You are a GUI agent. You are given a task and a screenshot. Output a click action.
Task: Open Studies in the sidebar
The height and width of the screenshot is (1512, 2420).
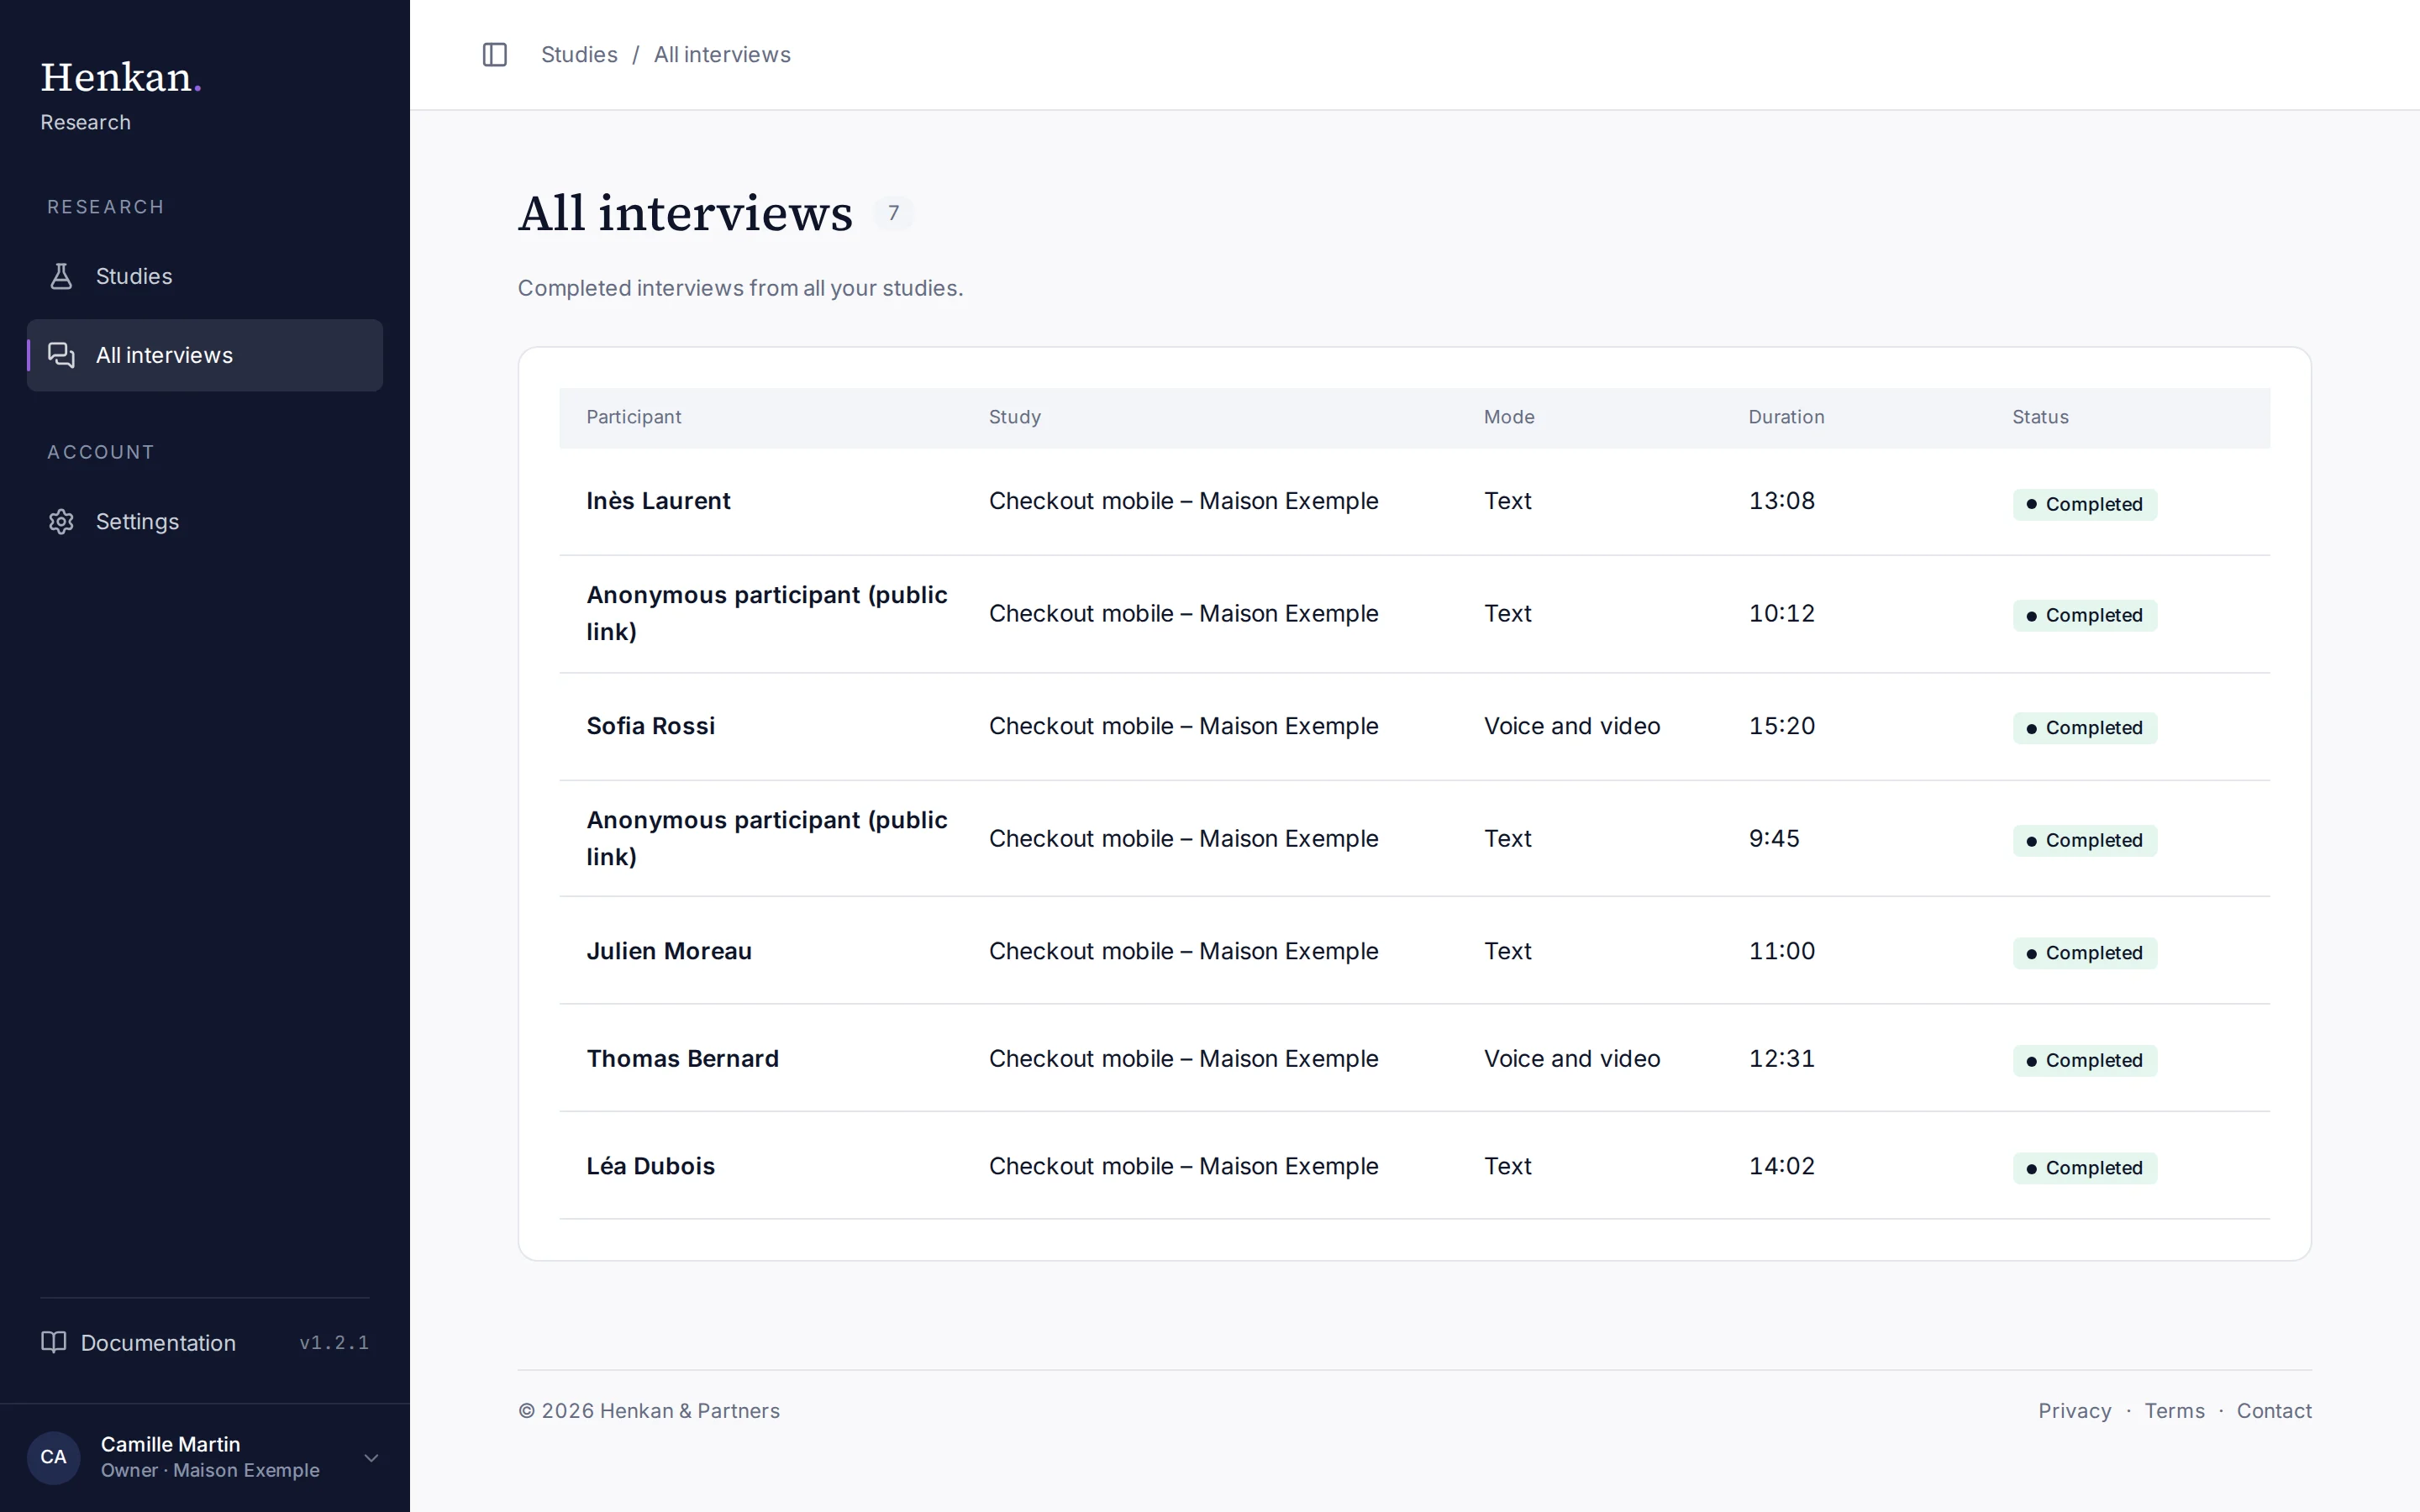[x=205, y=276]
